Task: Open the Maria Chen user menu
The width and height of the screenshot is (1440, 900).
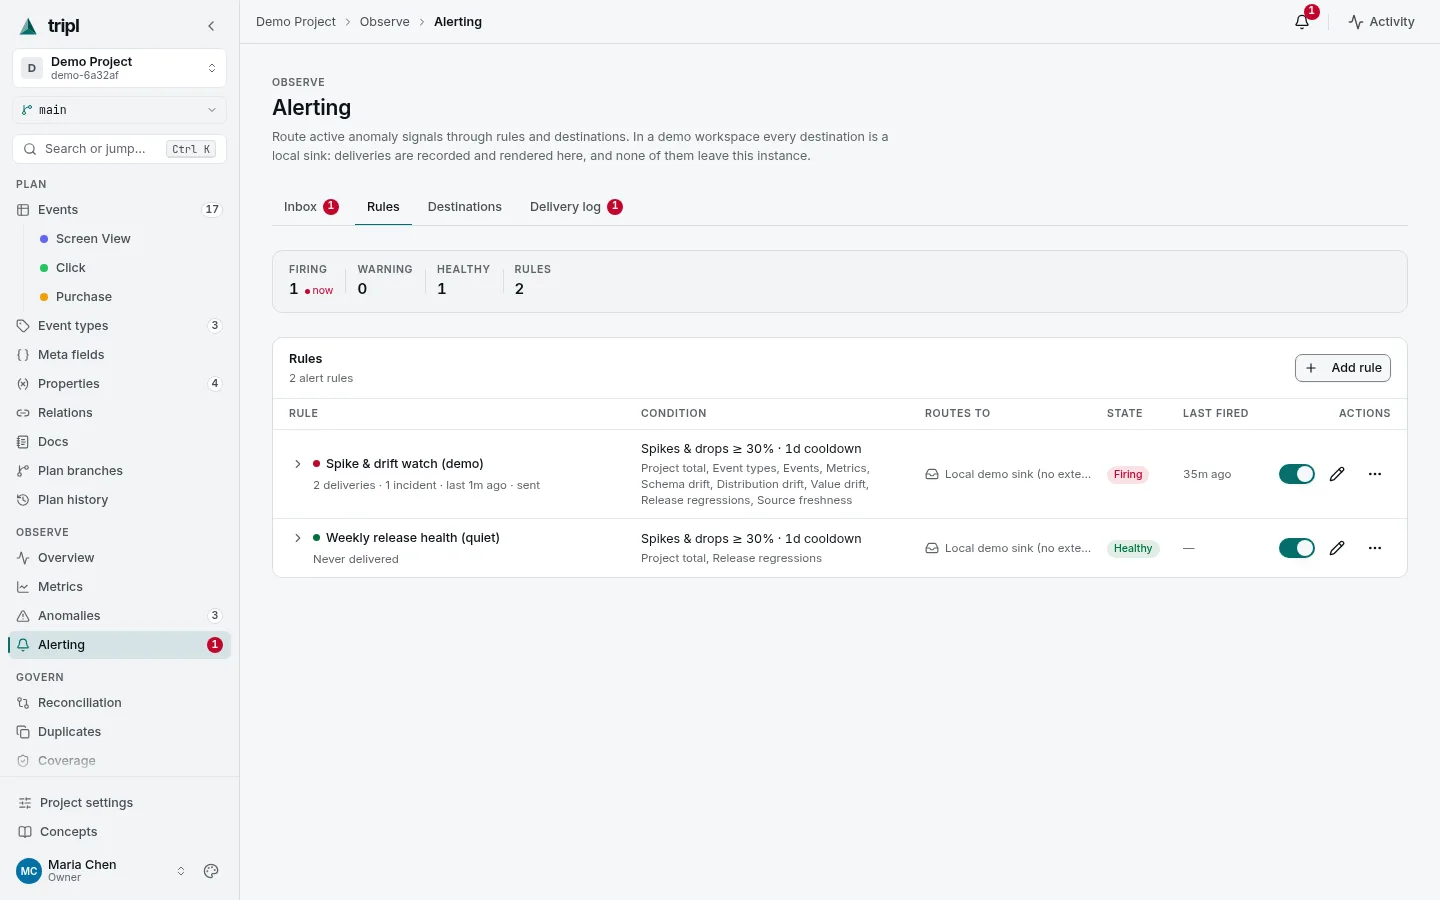Action: pyautogui.click(x=101, y=871)
